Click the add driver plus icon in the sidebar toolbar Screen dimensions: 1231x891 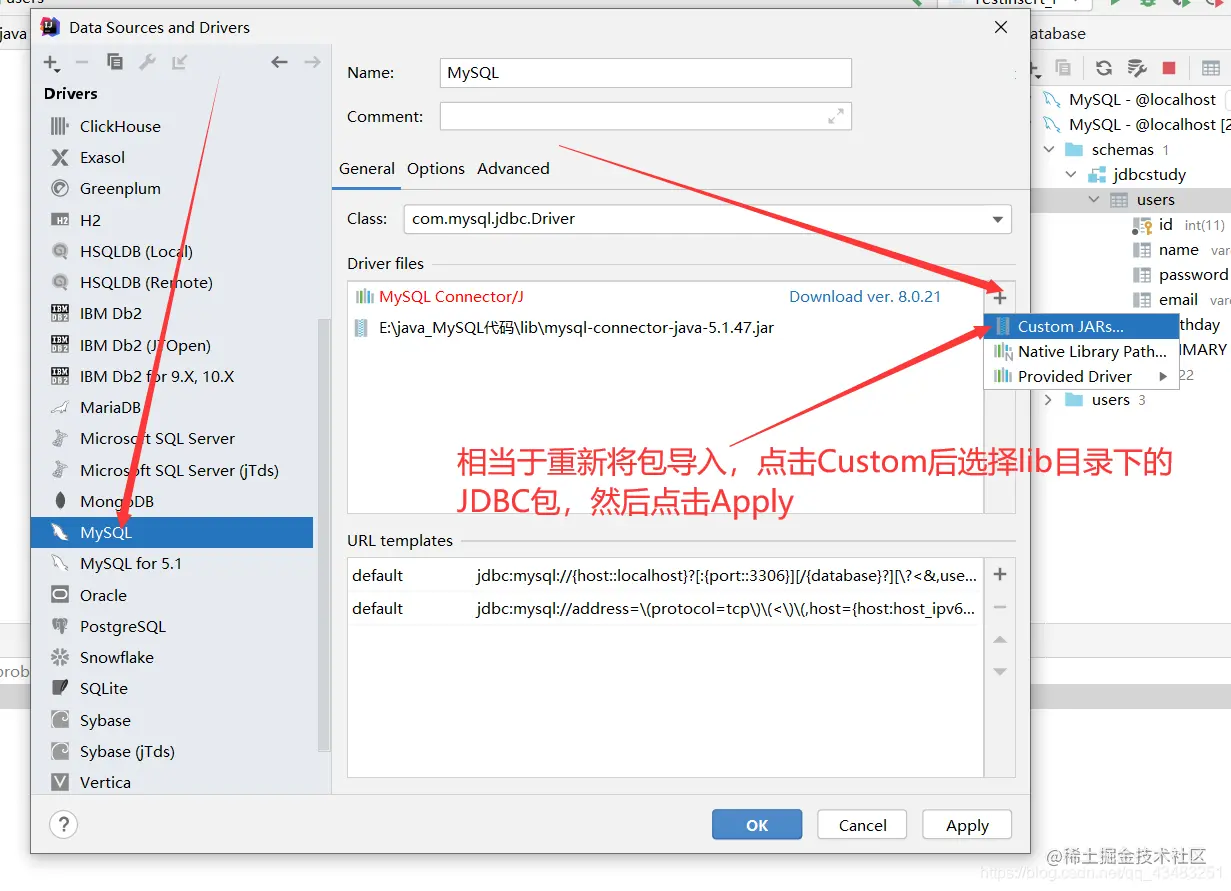(51, 63)
